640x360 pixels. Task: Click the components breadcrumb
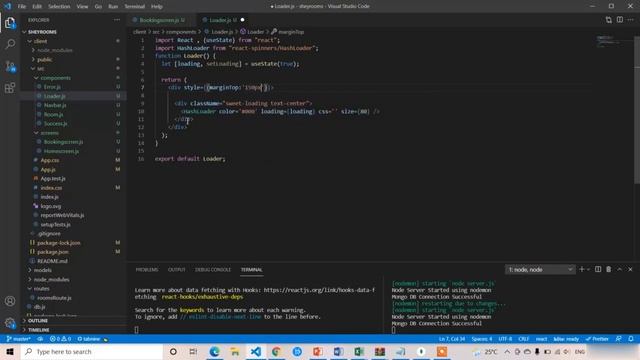[181, 32]
